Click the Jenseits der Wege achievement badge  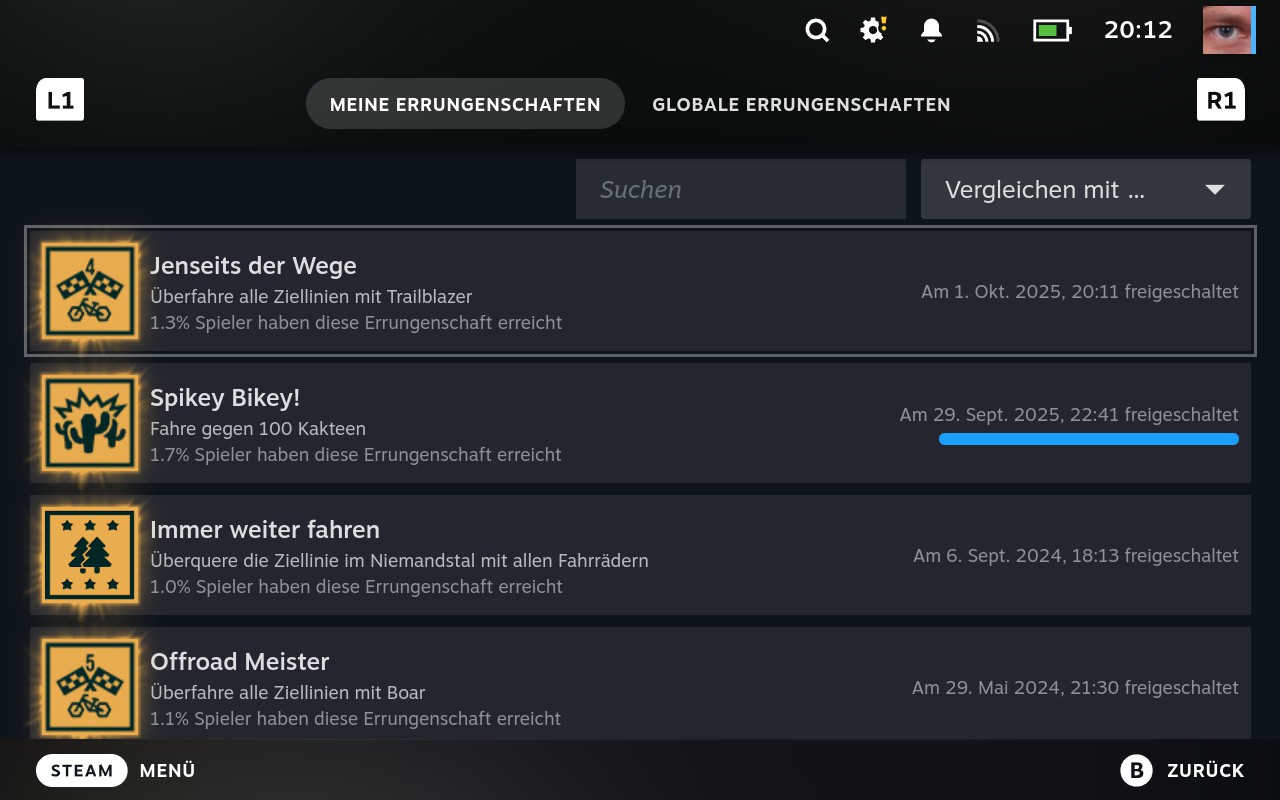90,291
